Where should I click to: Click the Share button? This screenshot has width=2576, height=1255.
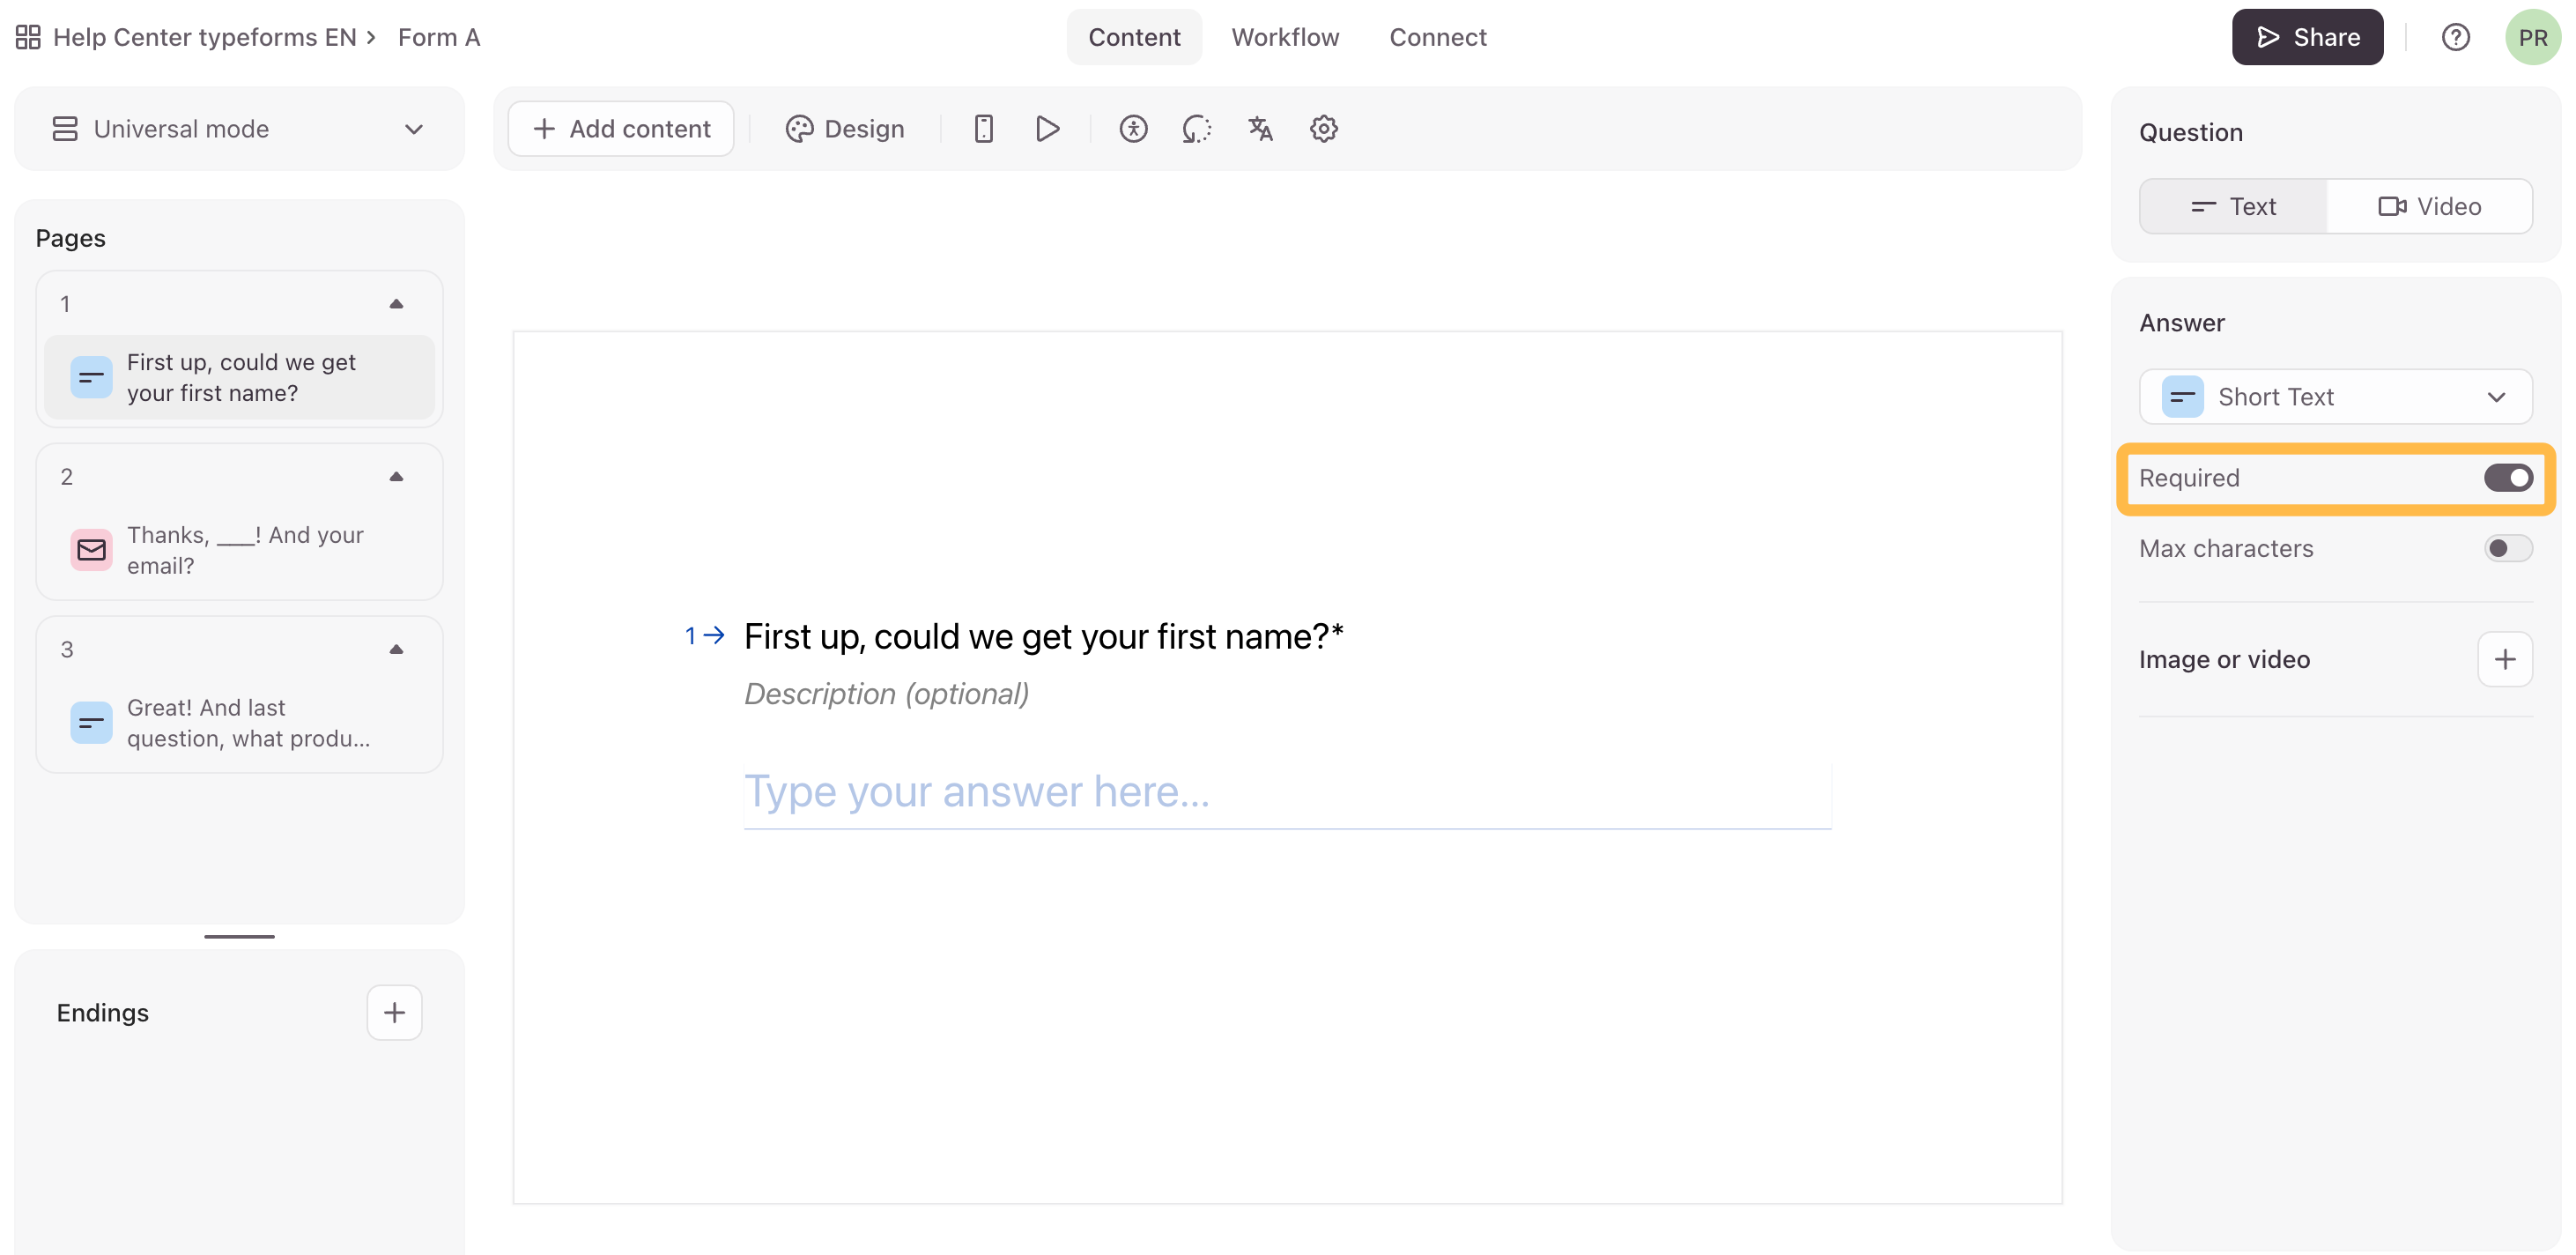coord(2307,37)
